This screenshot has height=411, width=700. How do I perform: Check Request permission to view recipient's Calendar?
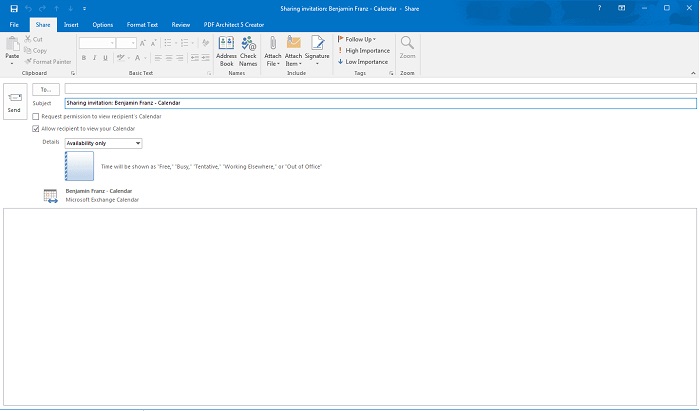click(x=36, y=116)
